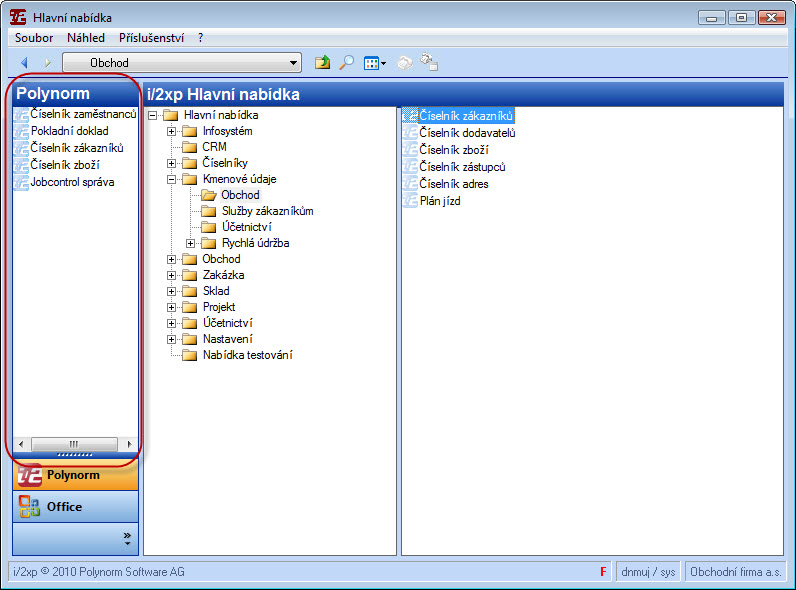The image size is (796, 590).
Task: Click the folder-up toolbar icon
Action: click(322, 62)
